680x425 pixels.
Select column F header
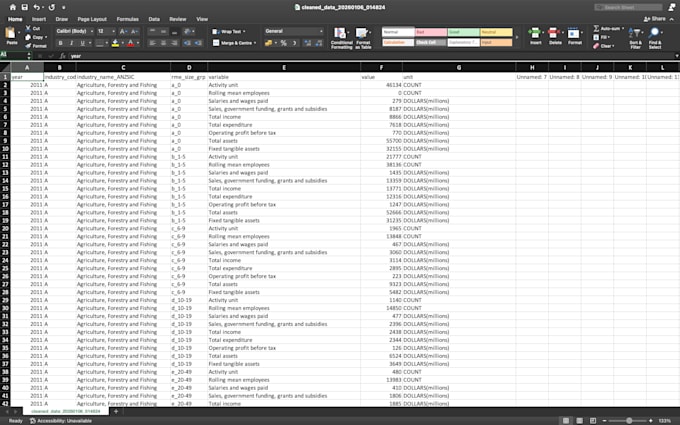click(x=381, y=67)
